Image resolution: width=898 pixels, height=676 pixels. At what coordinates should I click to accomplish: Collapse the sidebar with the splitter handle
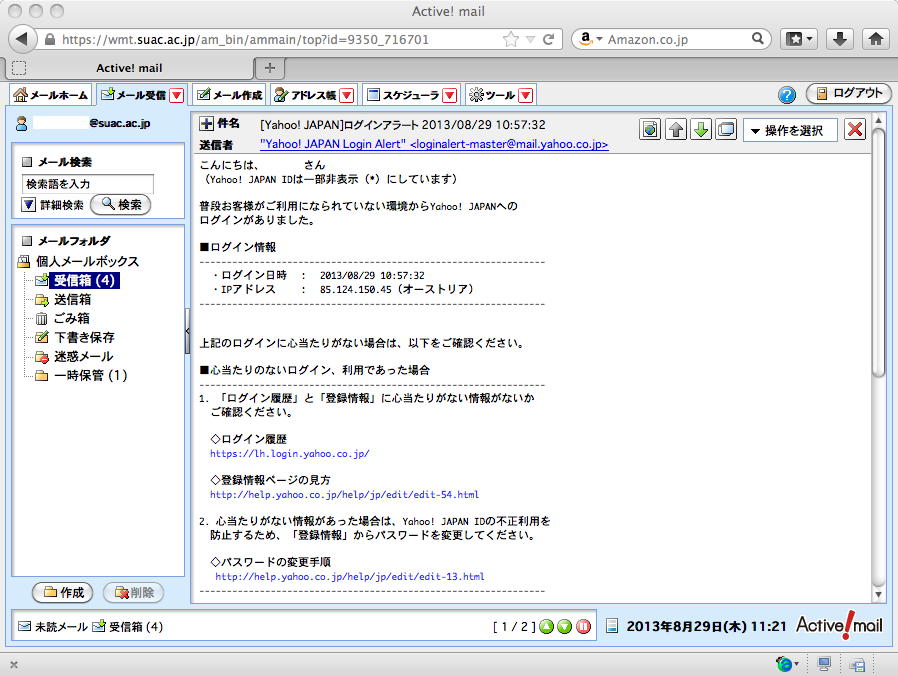point(187,331)
